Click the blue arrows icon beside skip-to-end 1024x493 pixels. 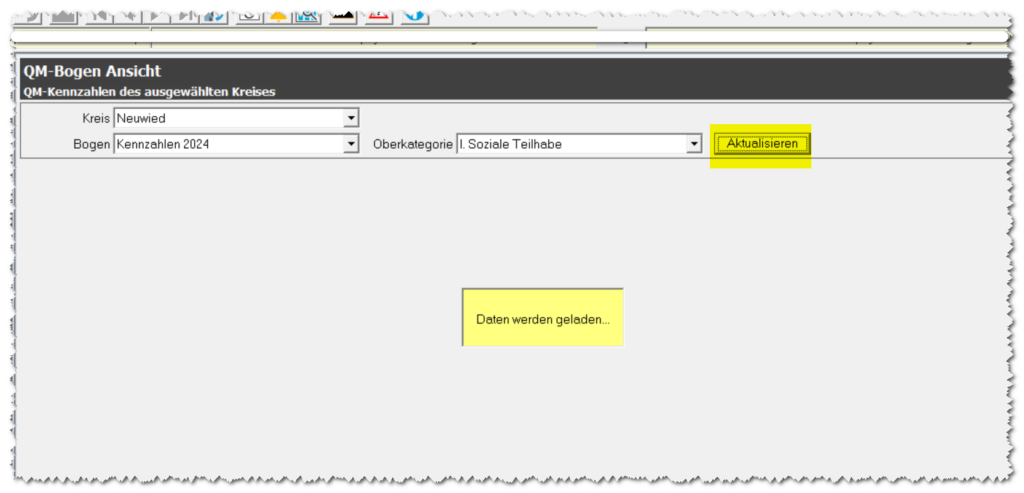[213, 14]
